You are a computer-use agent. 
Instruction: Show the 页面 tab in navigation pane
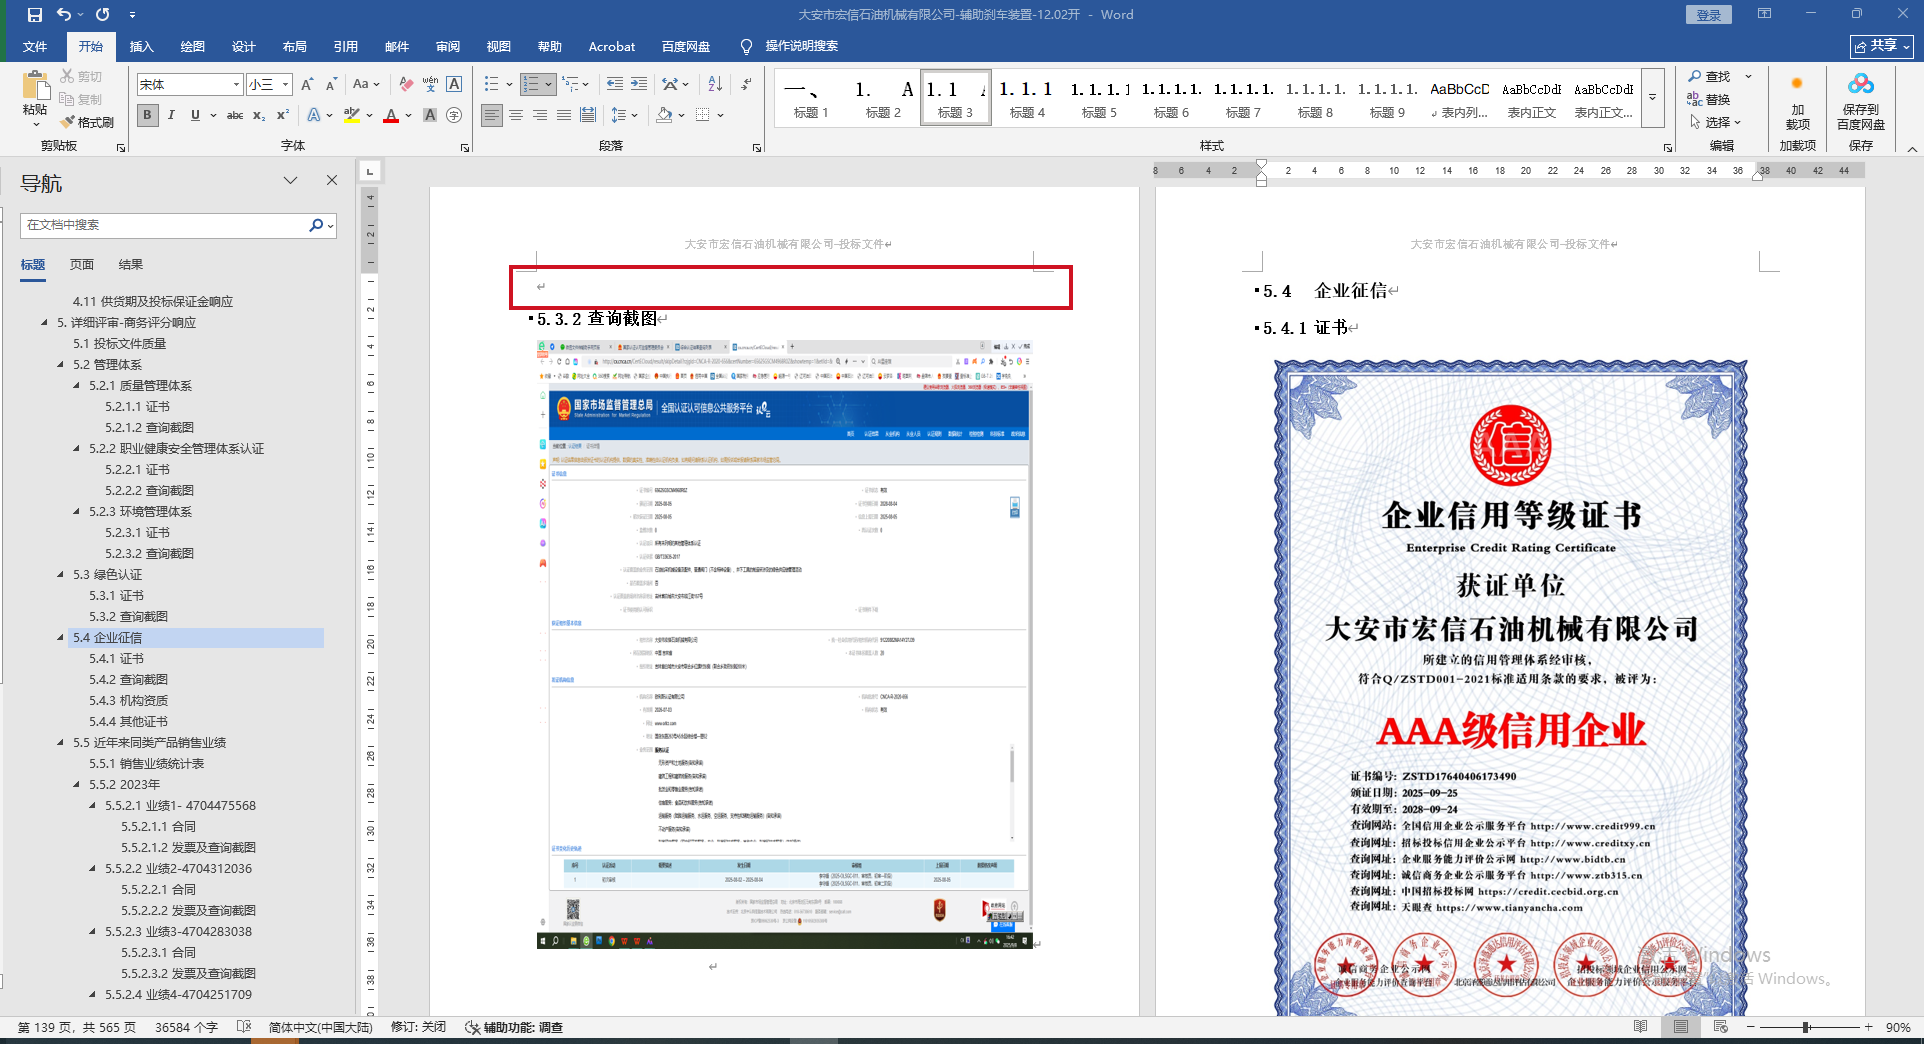pyautogui.click(x=82, y=265)
